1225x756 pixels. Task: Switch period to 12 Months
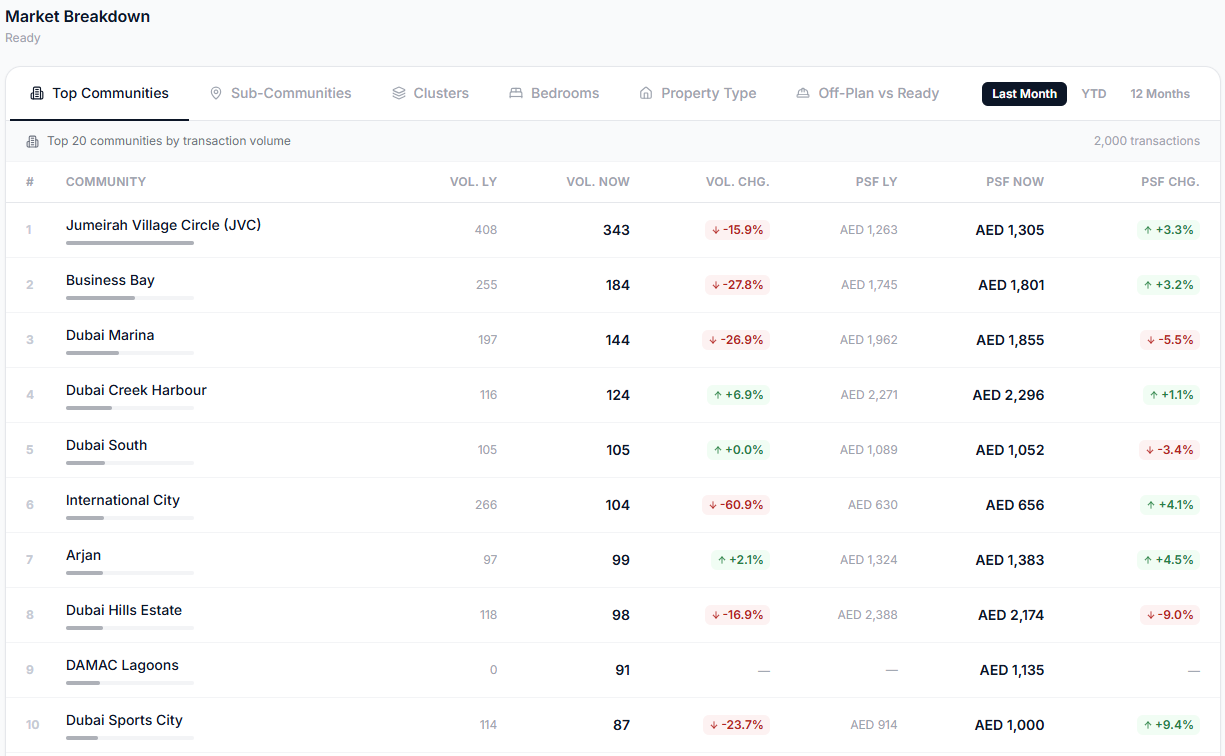tap(1160, 94)
